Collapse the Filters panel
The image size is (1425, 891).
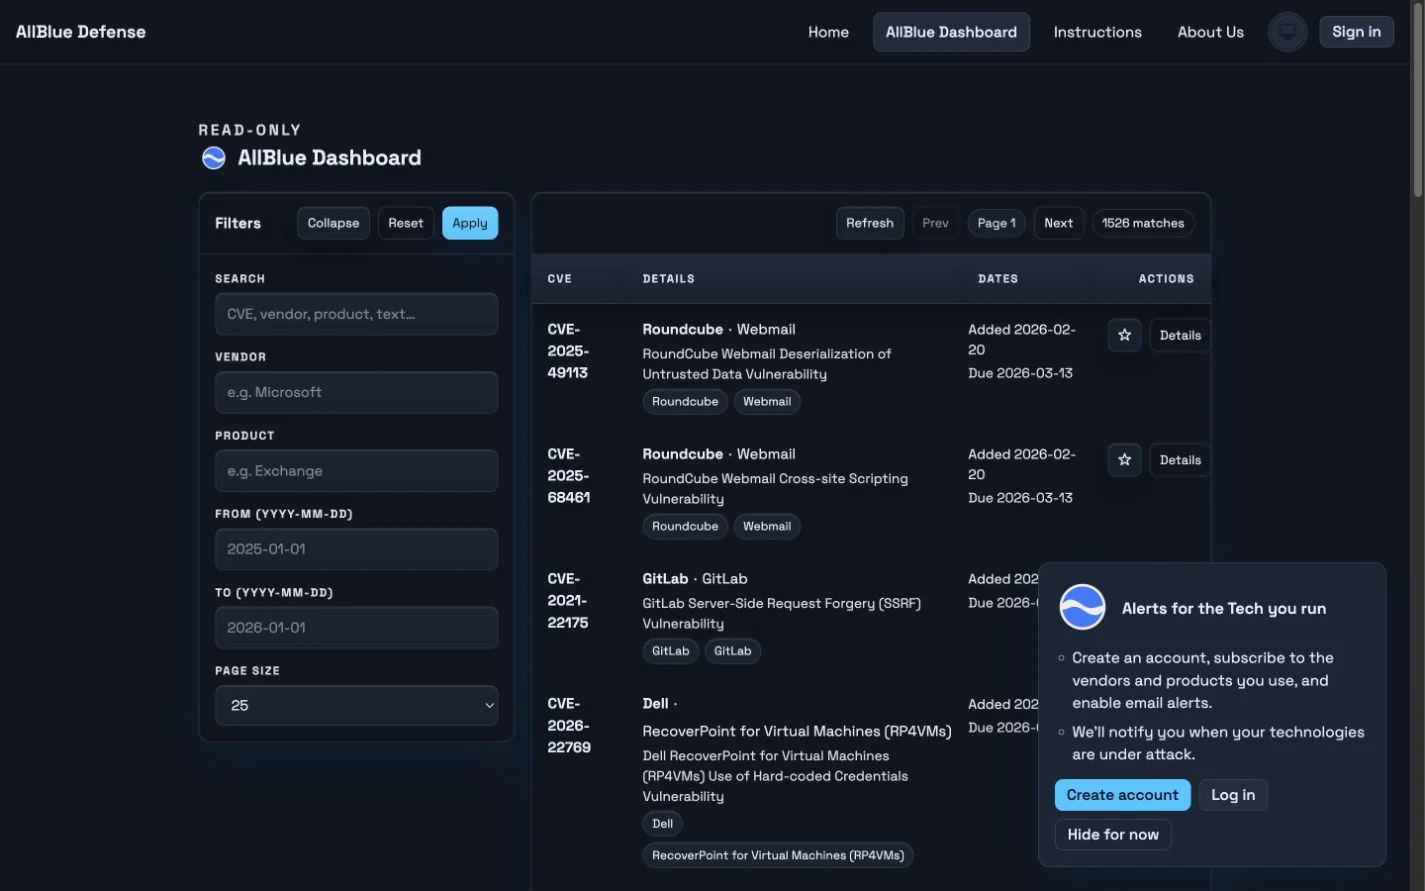coord(333,223)
